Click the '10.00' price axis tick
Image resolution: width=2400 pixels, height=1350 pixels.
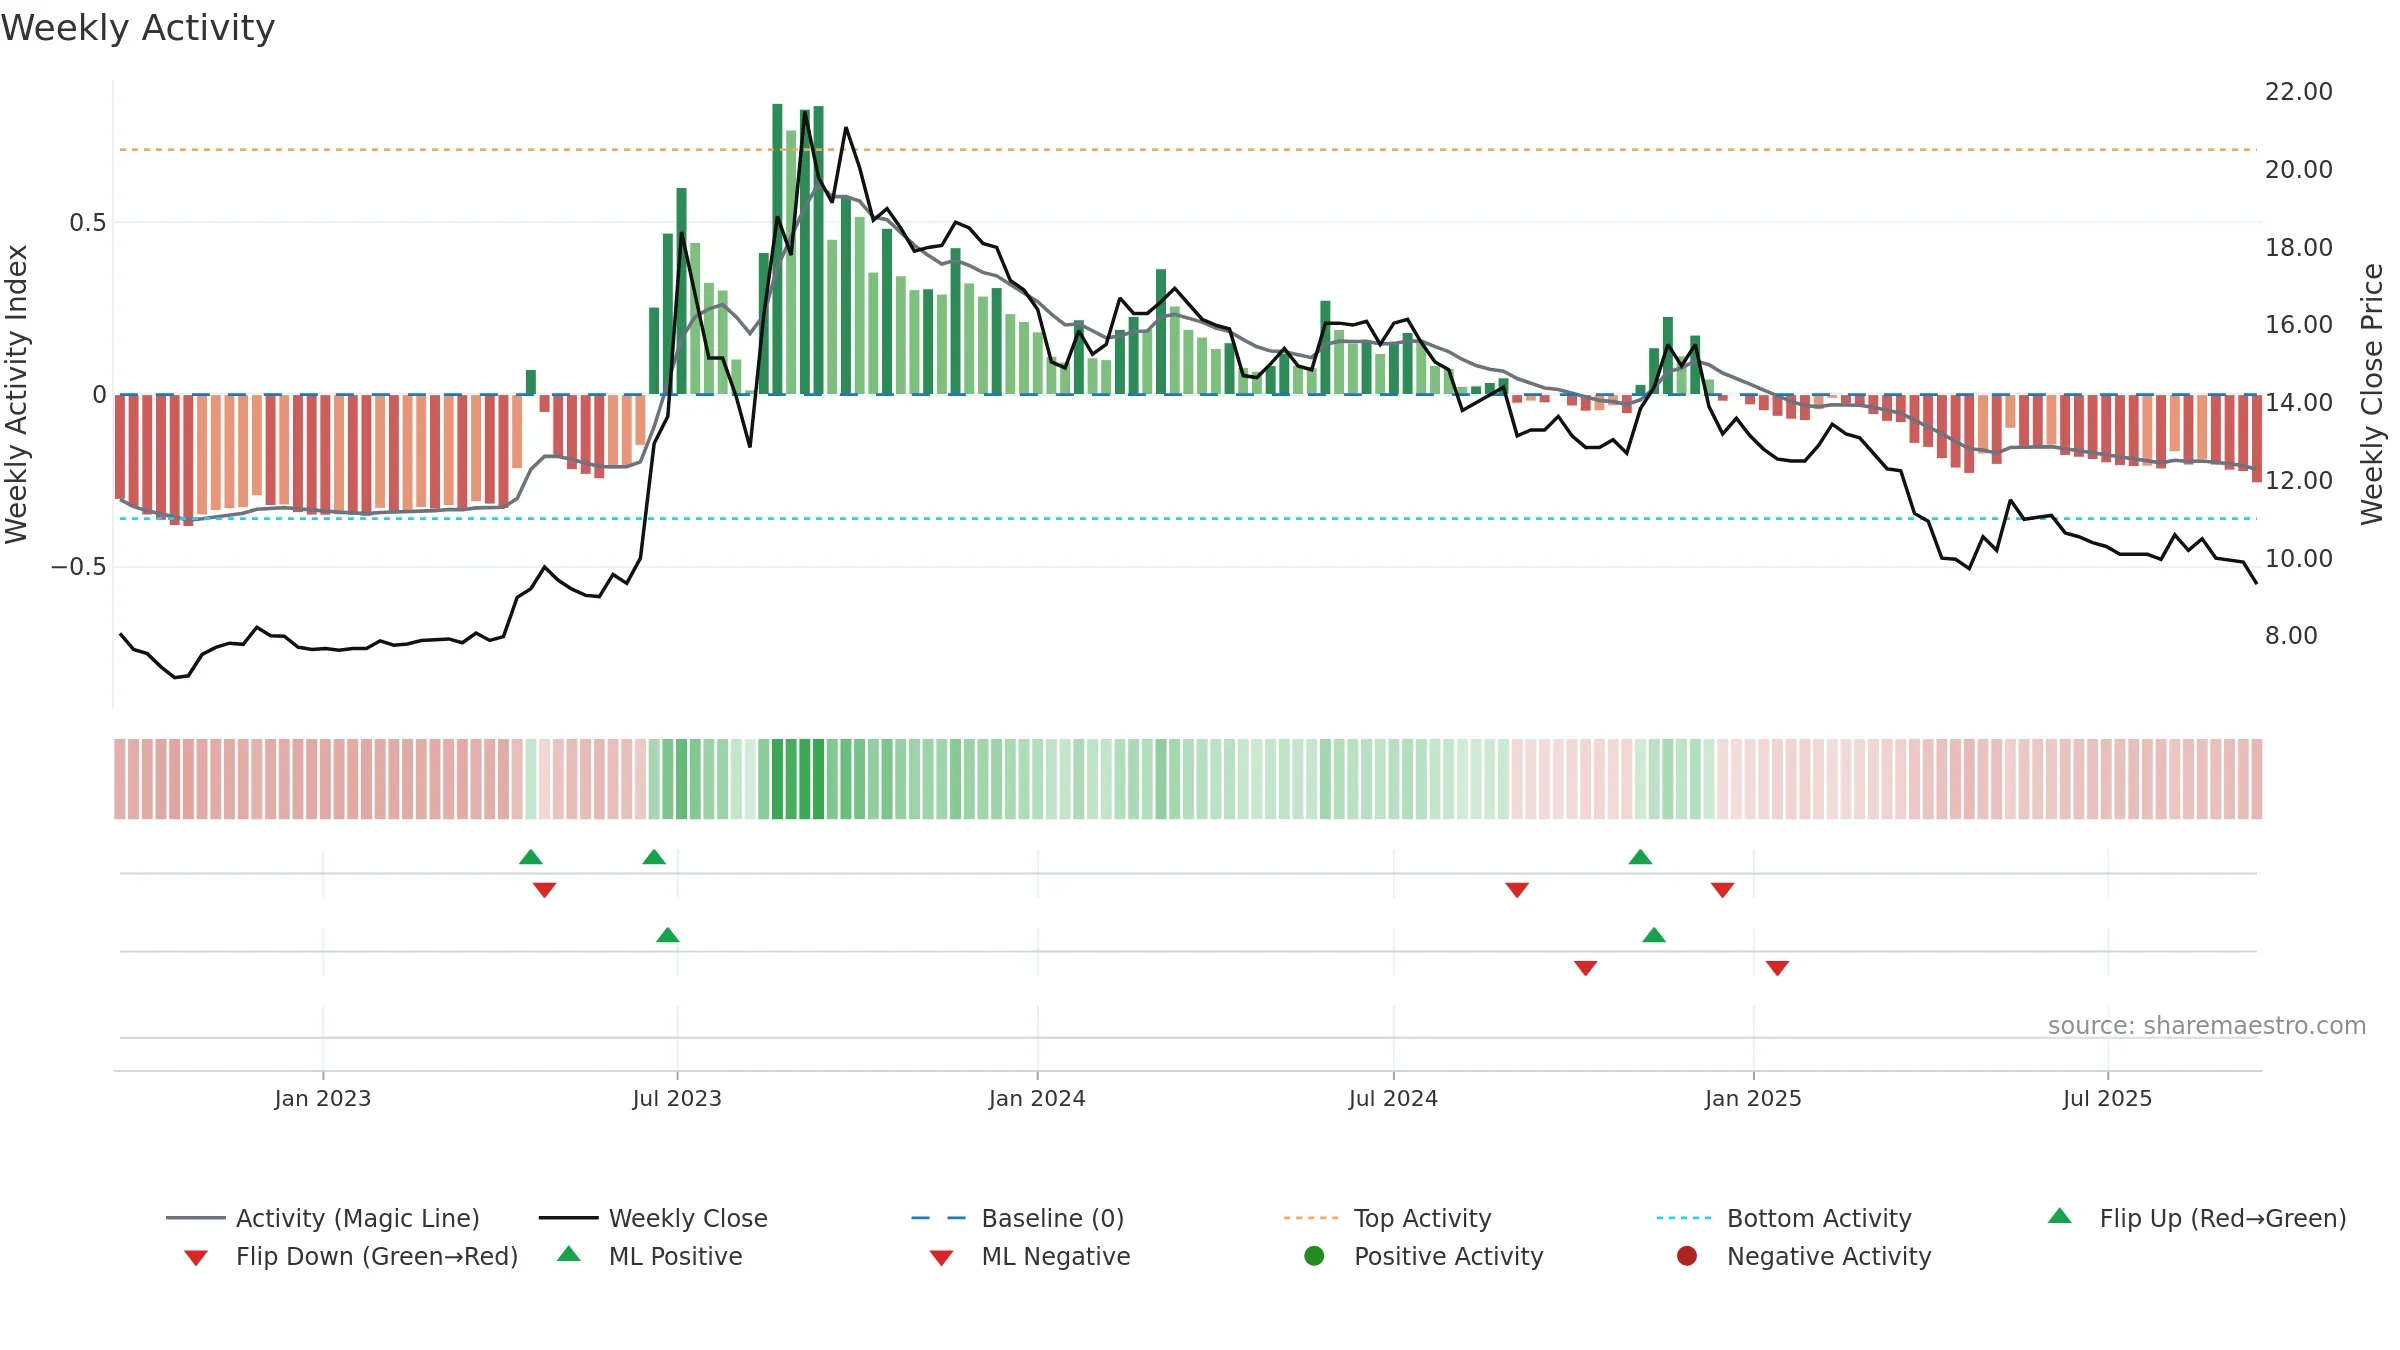click(2299, 559)
